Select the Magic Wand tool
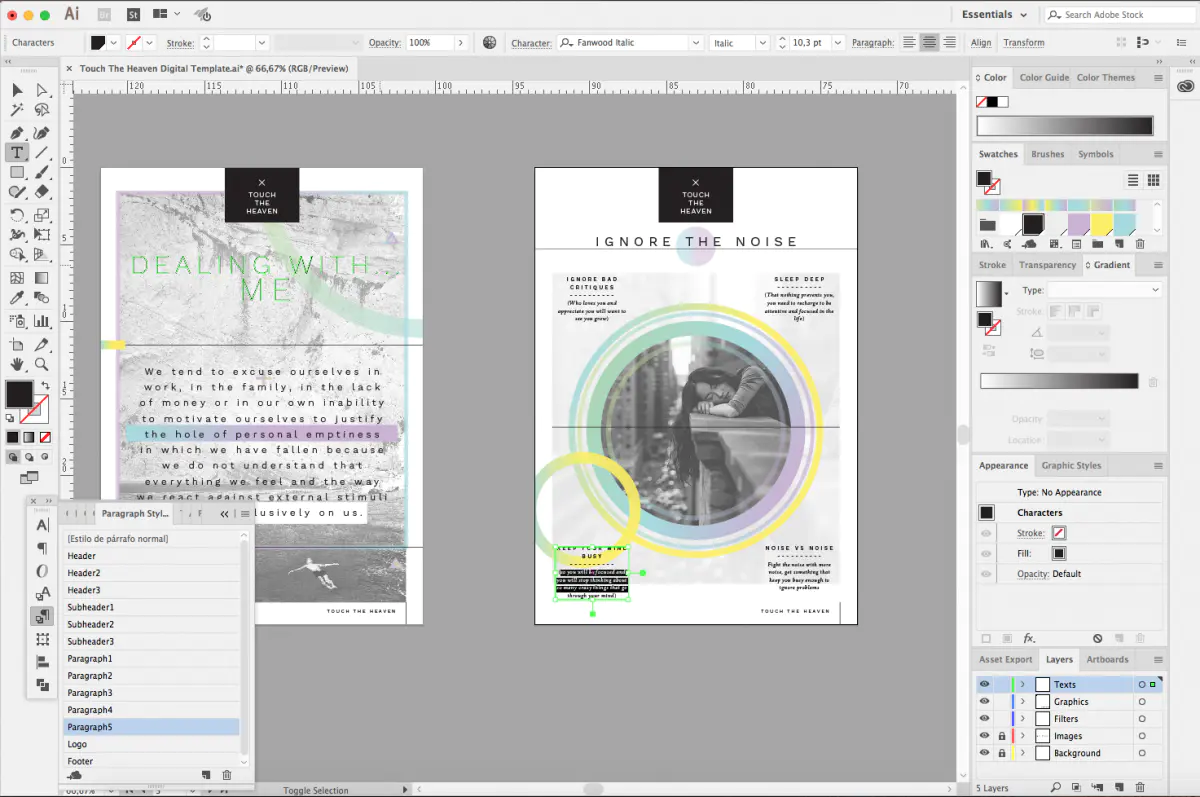This screenshot has width=1200, height=797. (18, 111)
